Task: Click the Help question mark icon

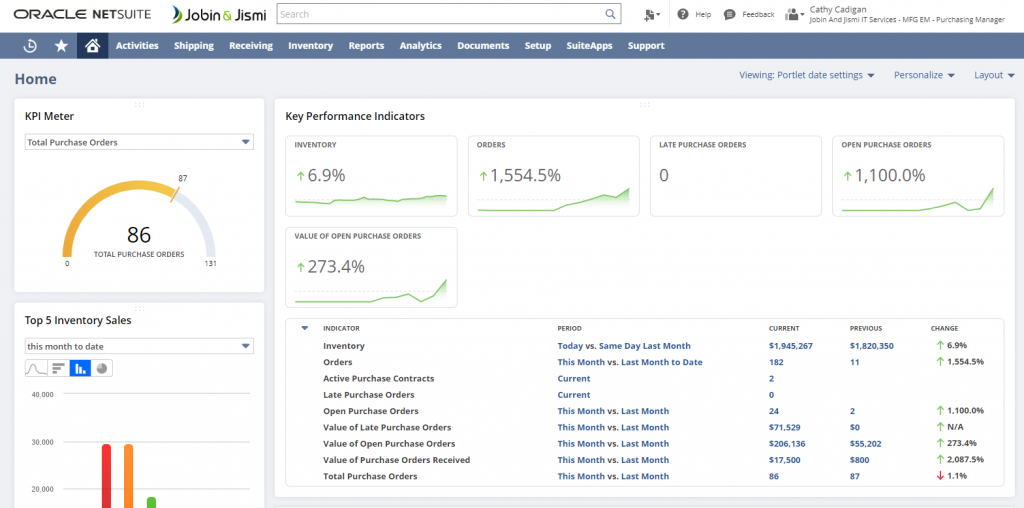Action: [x=683, y=15]
